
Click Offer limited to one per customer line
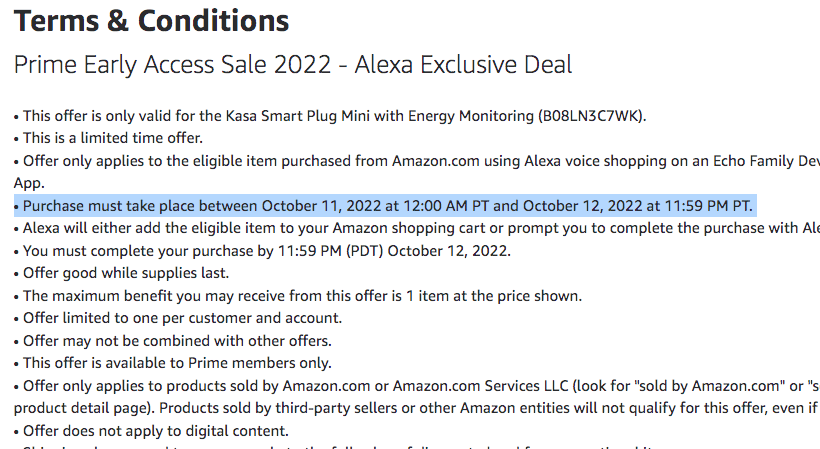(x=178, y=318)
